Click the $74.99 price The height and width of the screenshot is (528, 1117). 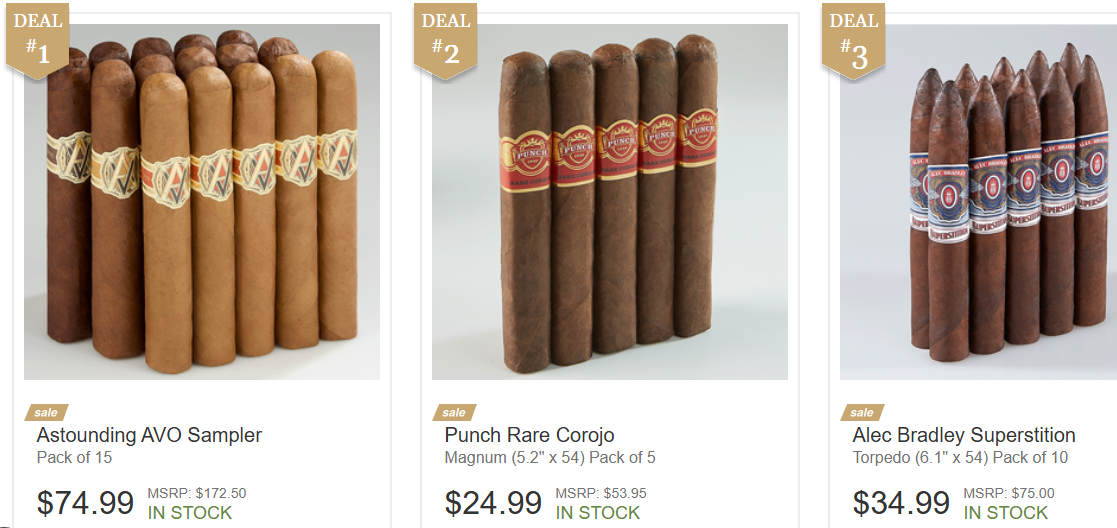click(85, 502)
